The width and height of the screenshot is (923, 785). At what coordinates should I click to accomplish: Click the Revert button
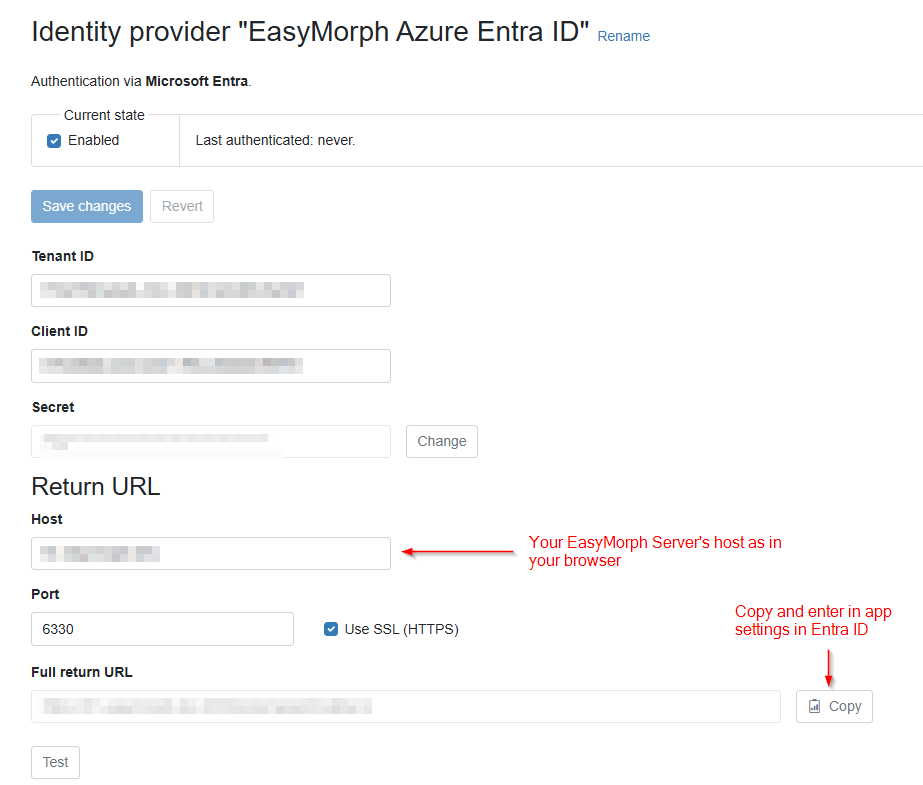point(182,207)
